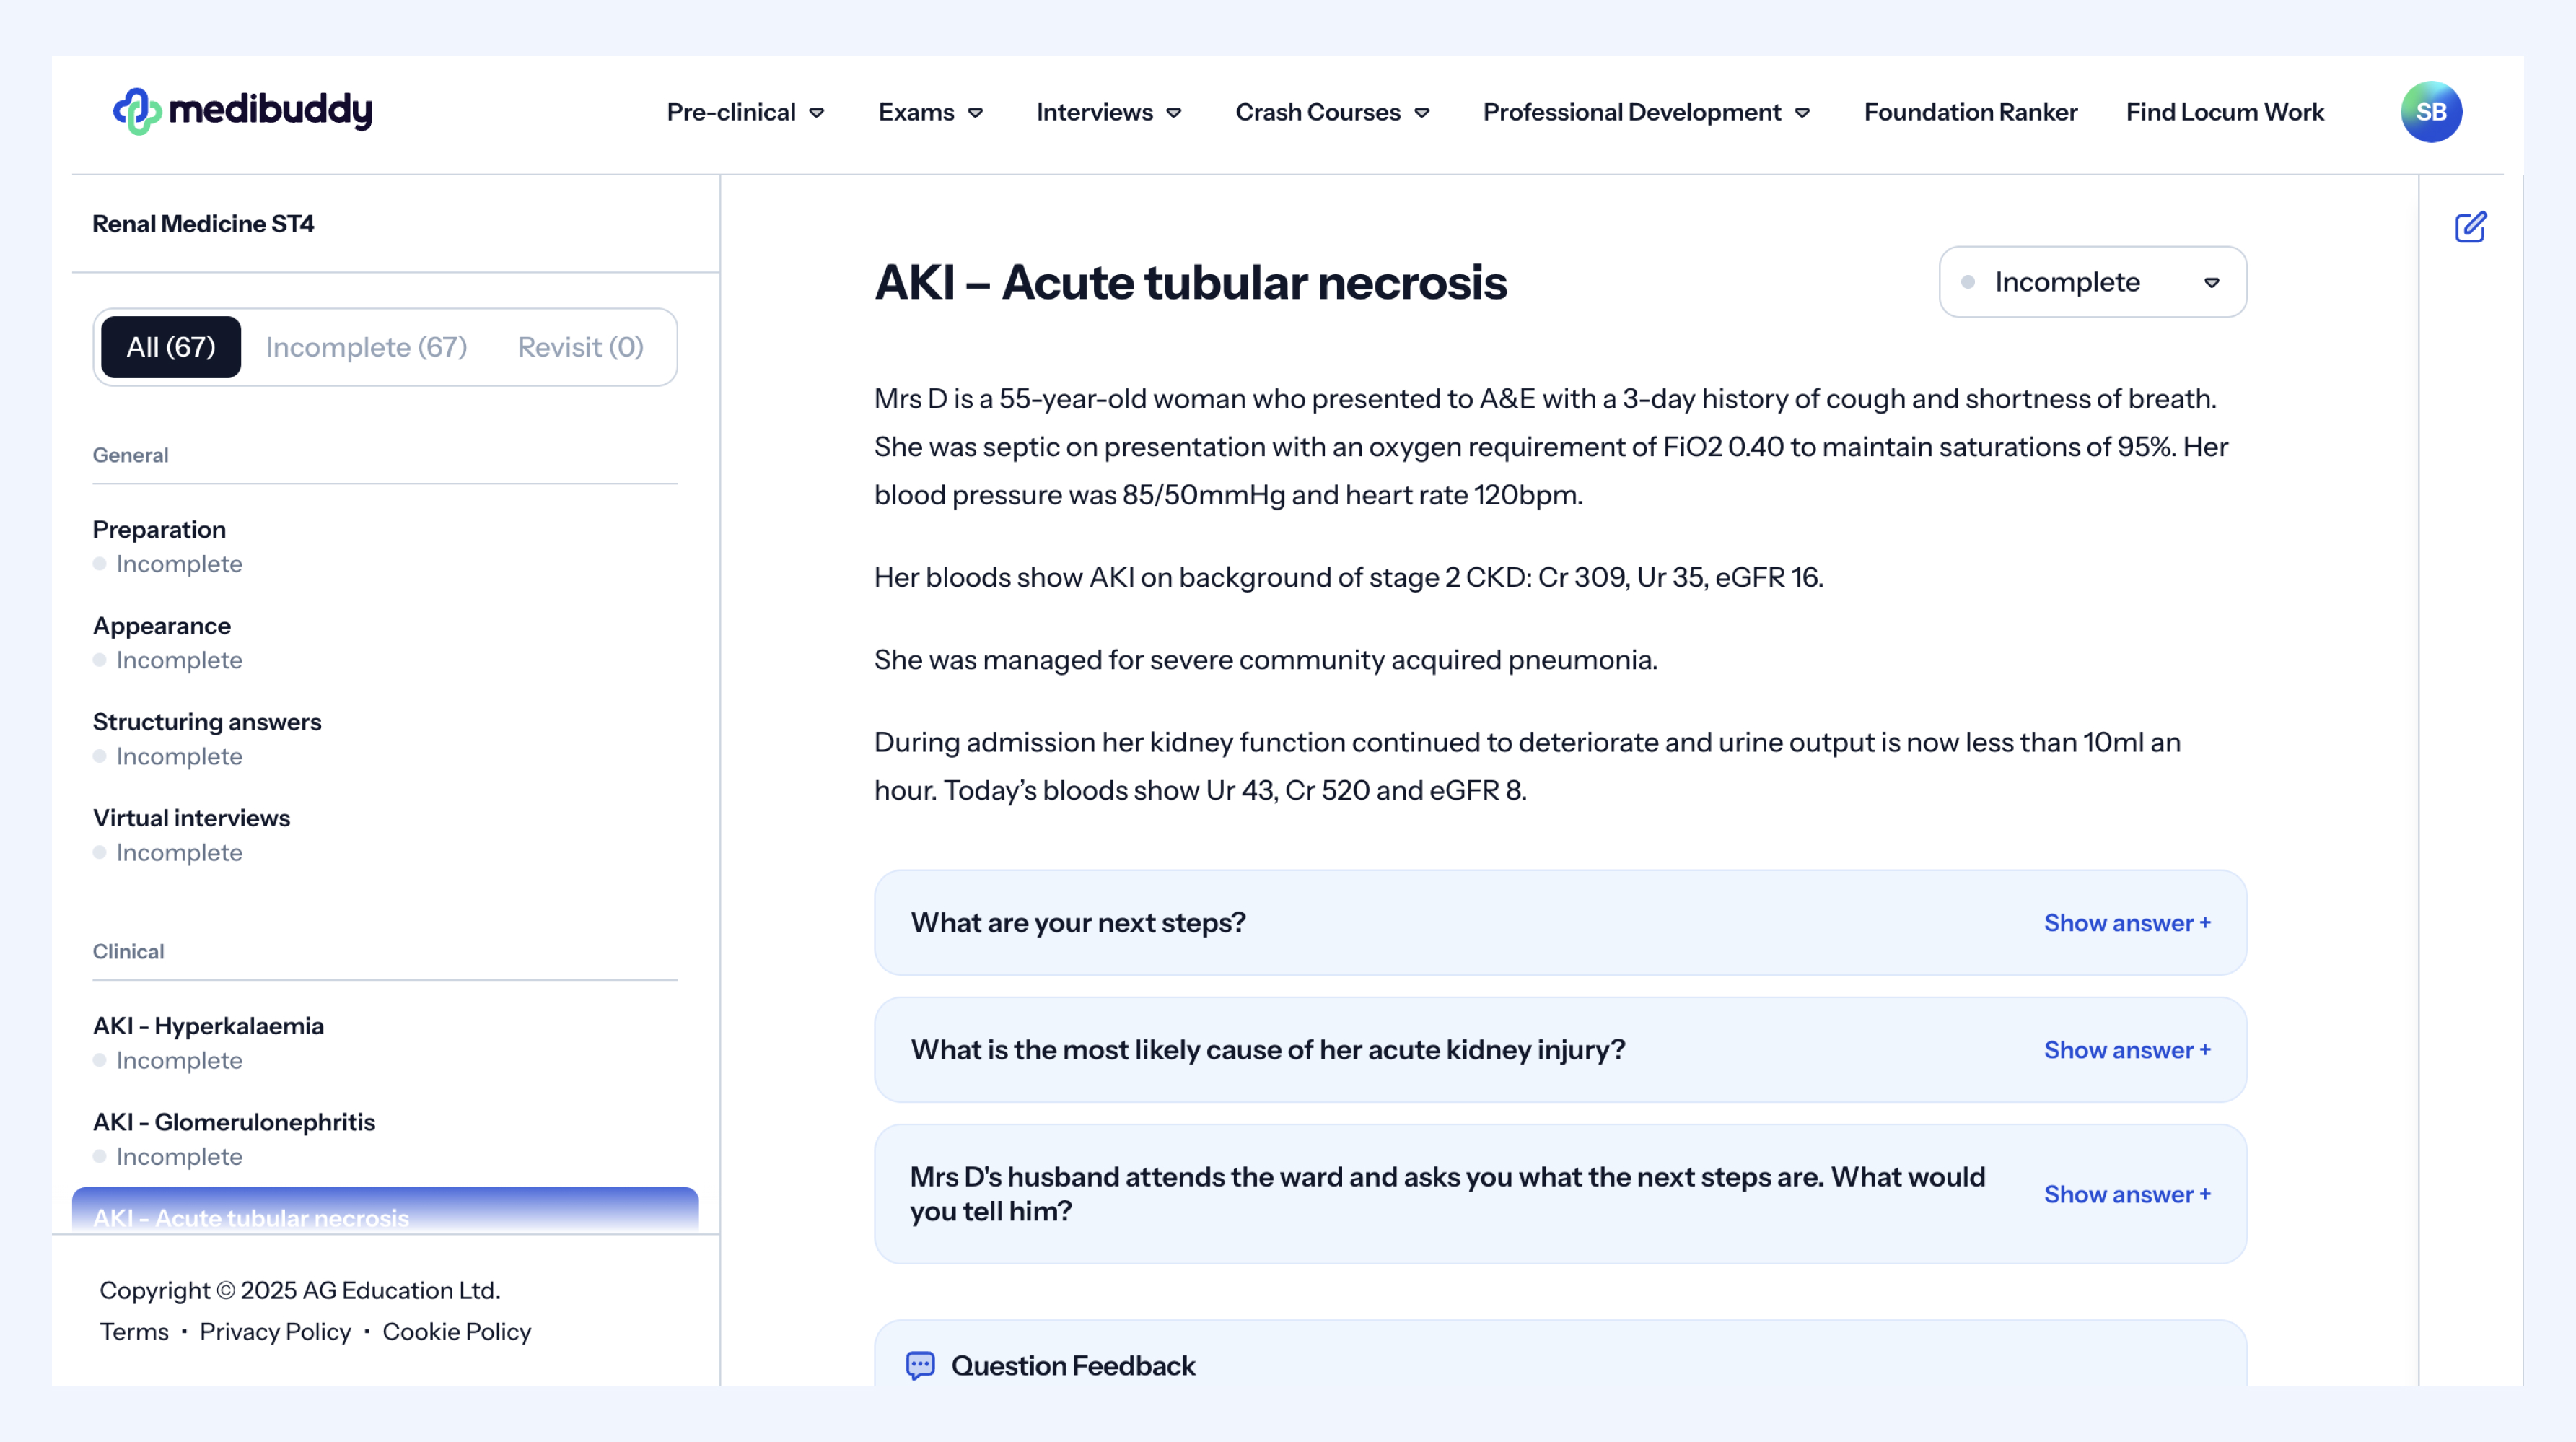Click the SB profile avatar
The height and width of the screenshot is (1442, 2576).
coord(2430,112)
